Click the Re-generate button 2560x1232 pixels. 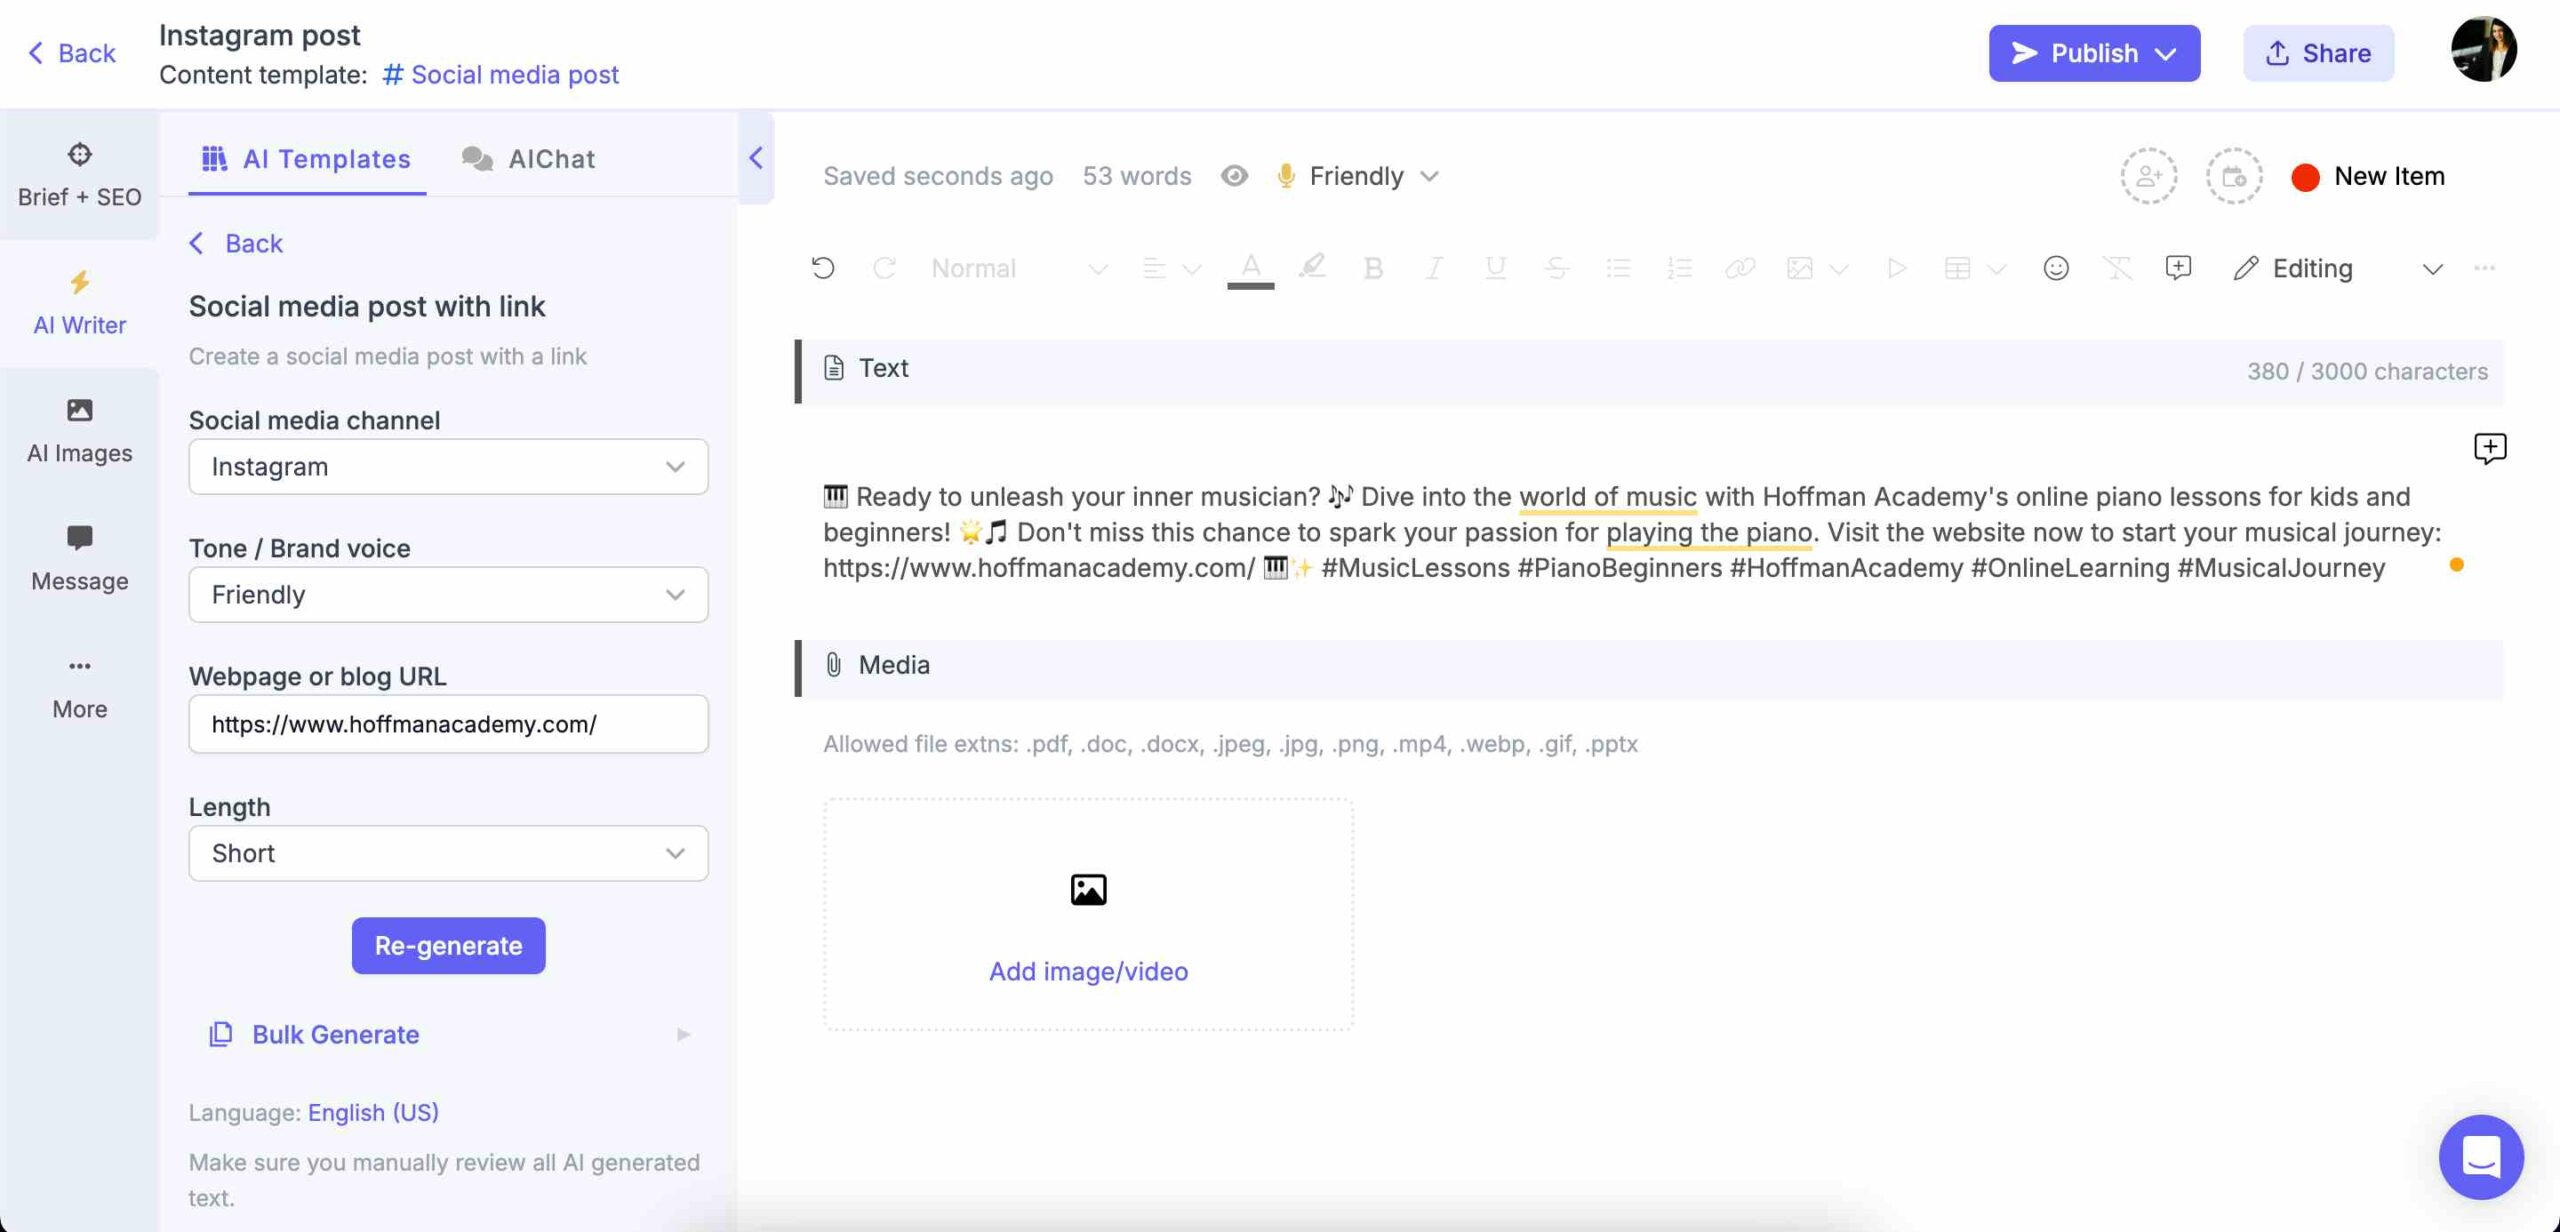click(x=447, y=945)
